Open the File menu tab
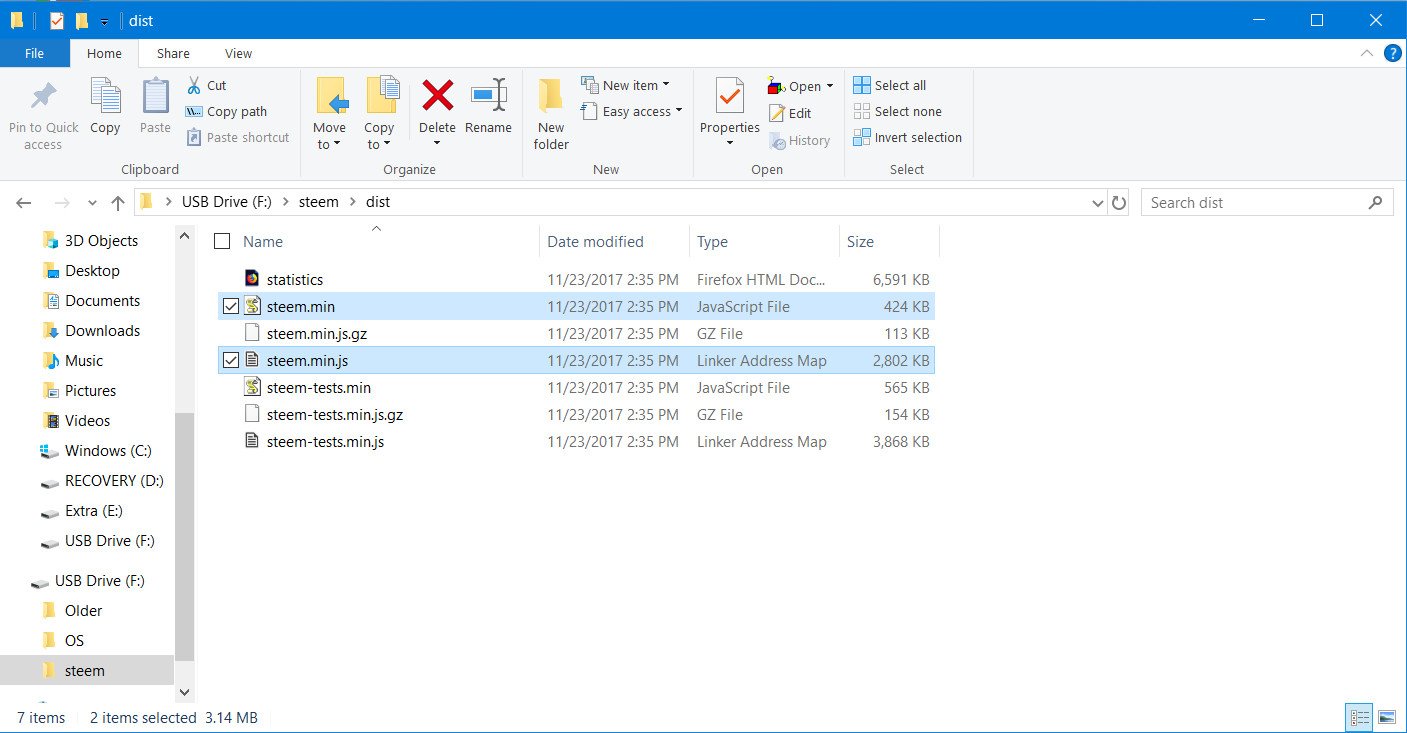 tap(34, 54)
